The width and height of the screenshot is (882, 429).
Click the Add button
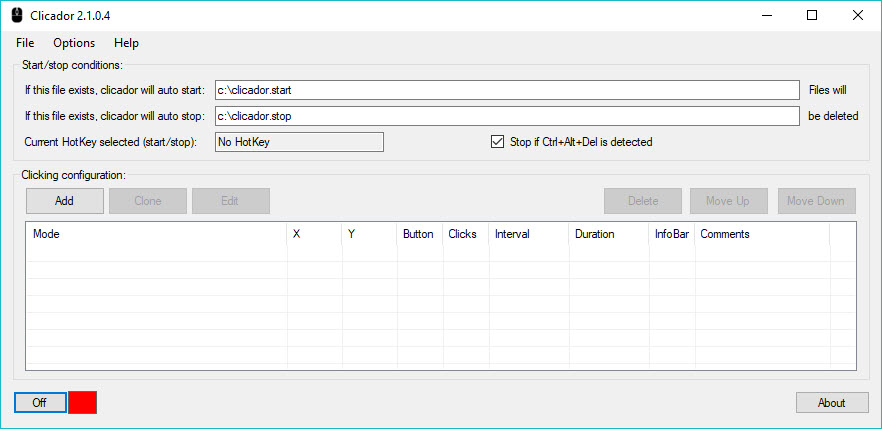click(x=65, y=201)
